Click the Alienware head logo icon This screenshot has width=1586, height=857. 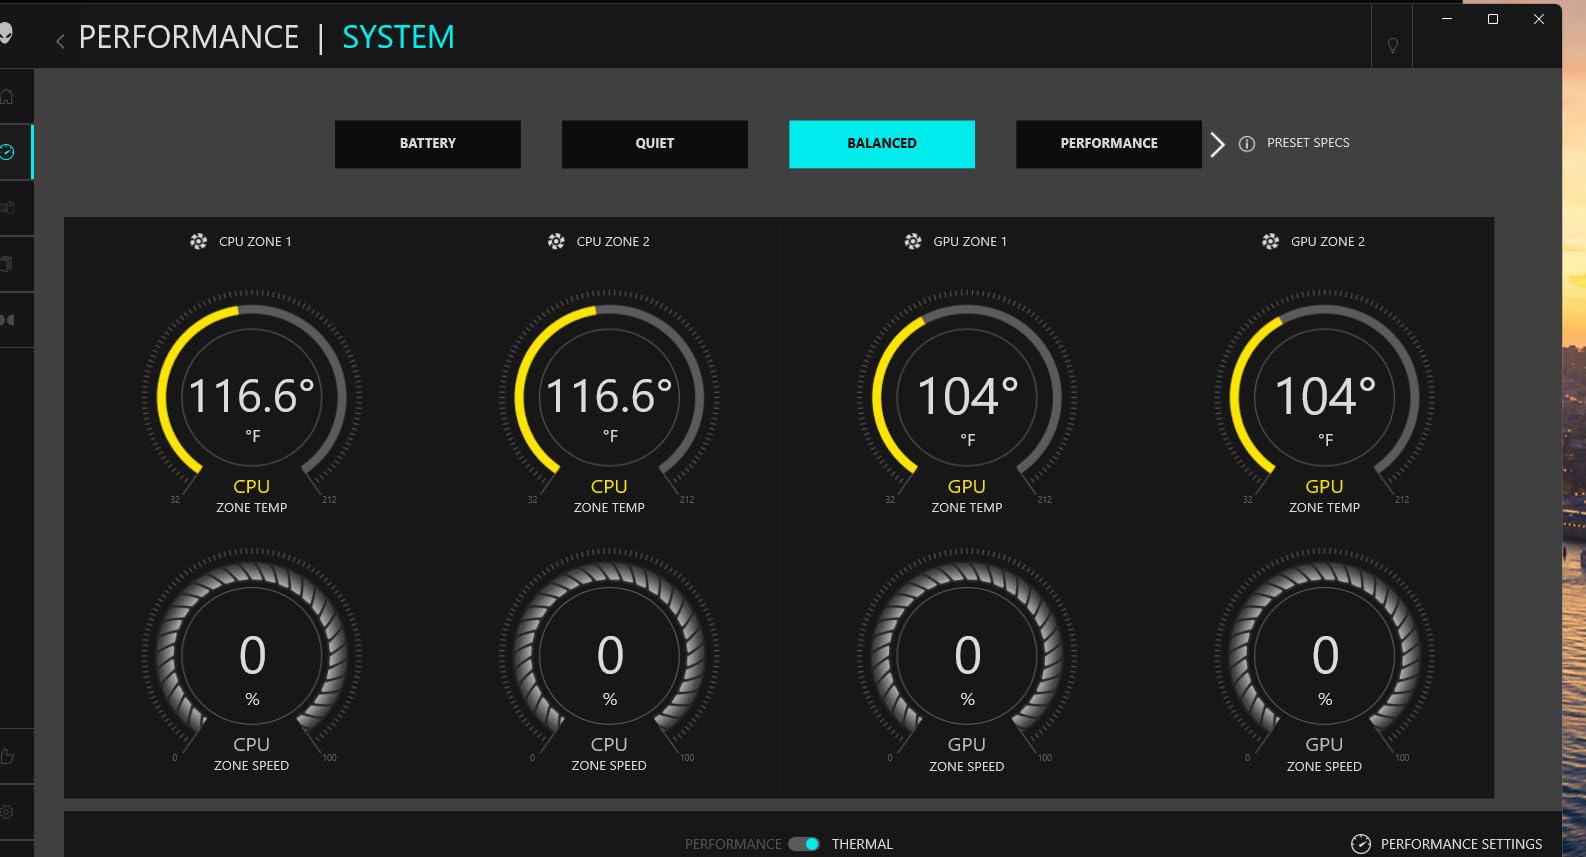point(6,34)
